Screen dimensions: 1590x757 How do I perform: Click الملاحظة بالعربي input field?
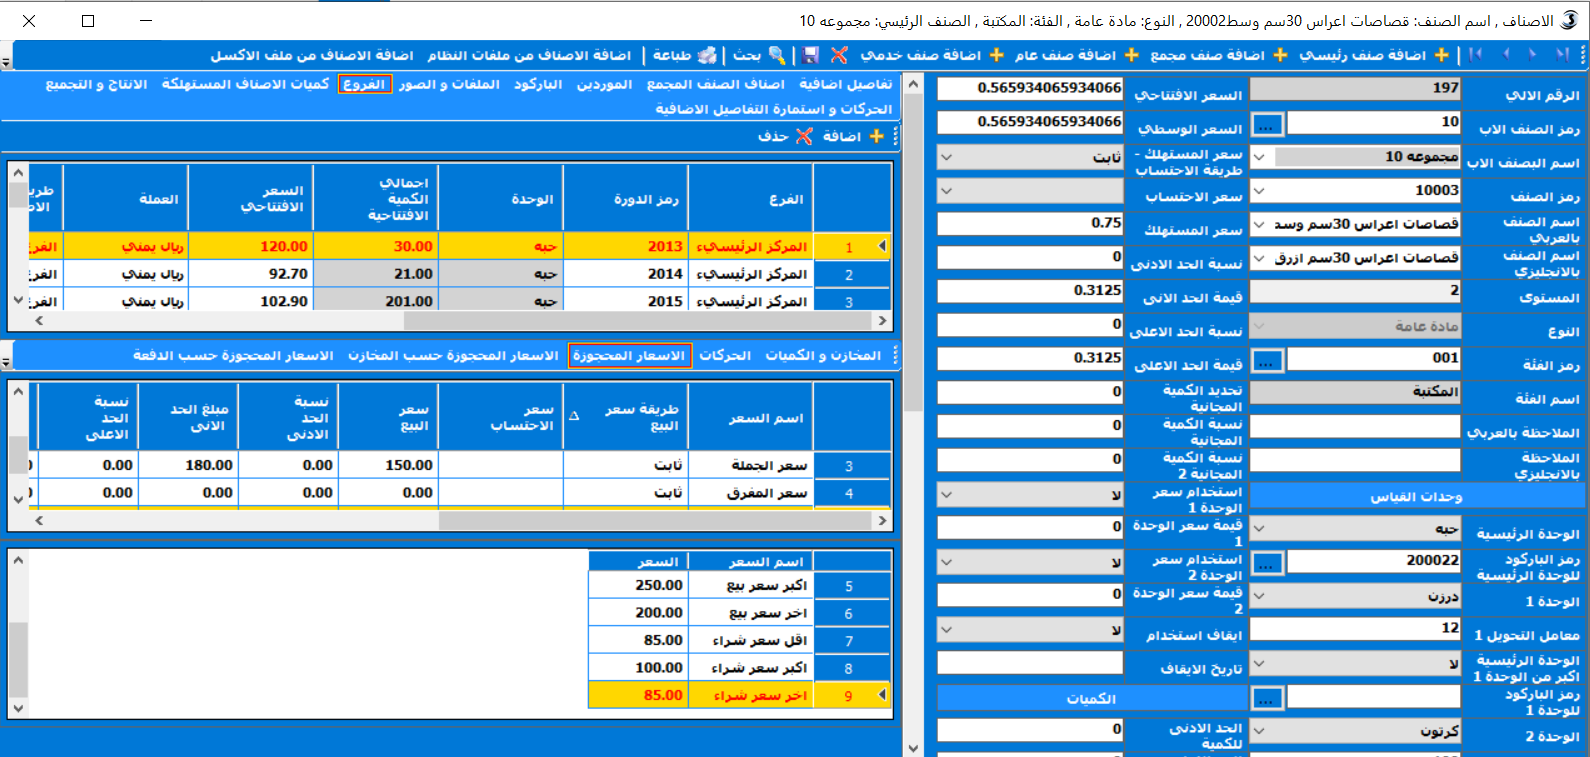(x=1355, y=427)
